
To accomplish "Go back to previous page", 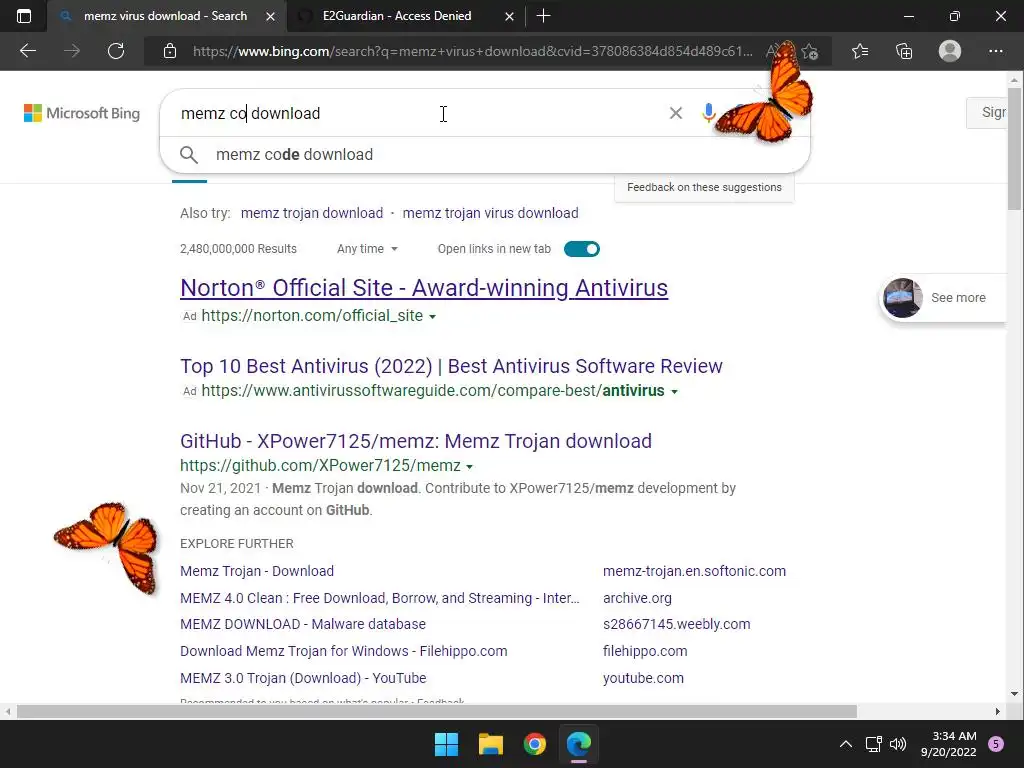I will (28, 51).
